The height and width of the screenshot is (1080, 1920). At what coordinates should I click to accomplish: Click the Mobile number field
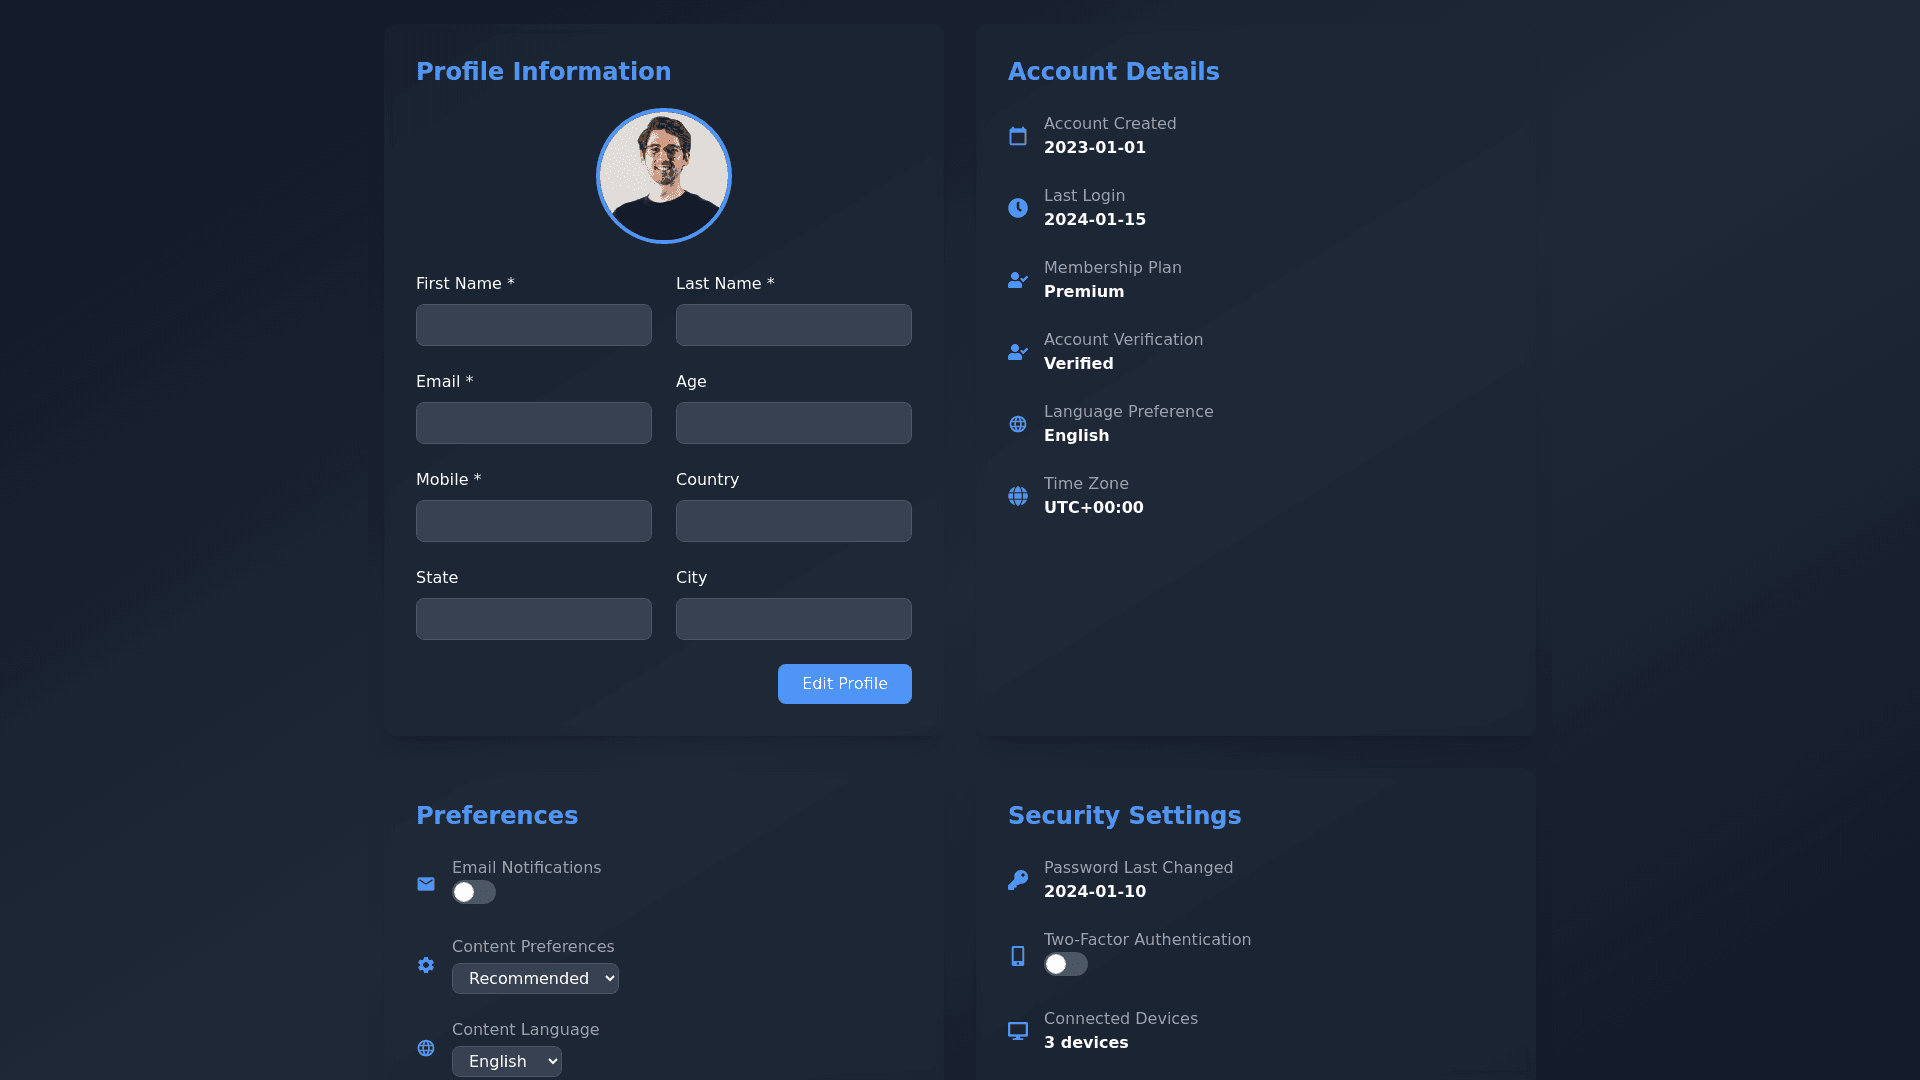(x=534, y=521)
